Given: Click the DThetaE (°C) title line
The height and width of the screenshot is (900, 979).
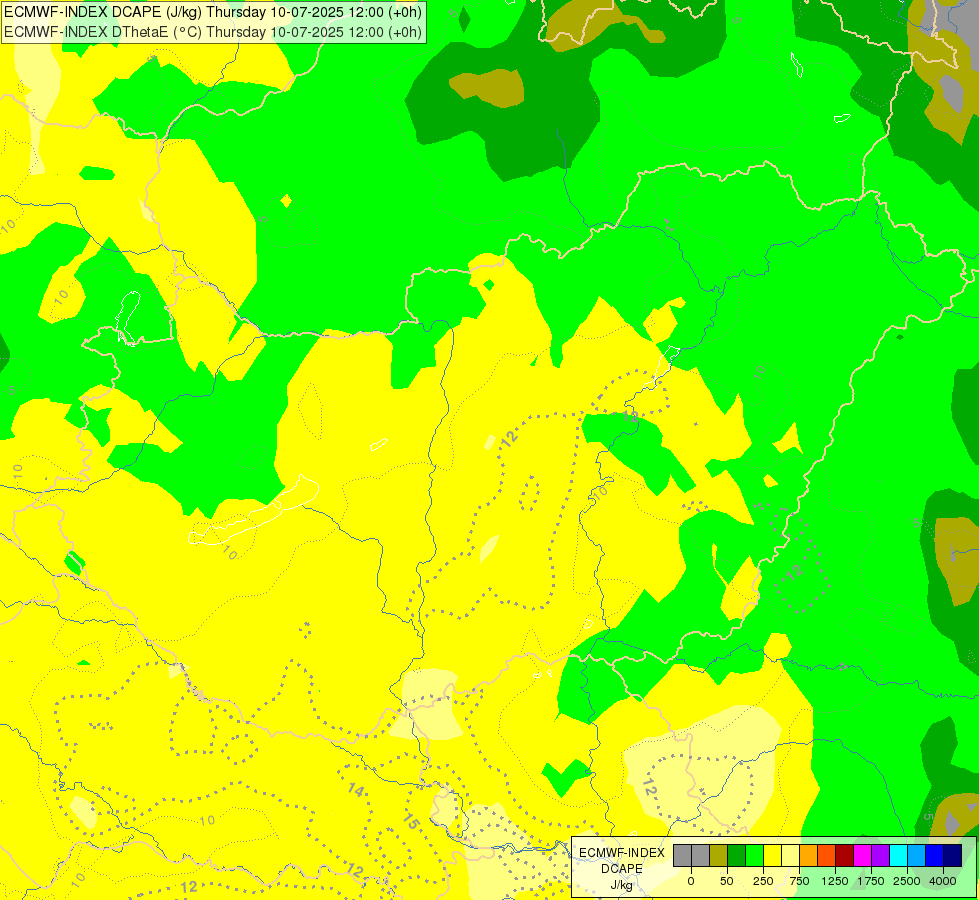Looking at the screenshot, I should [x=213, y=32].
